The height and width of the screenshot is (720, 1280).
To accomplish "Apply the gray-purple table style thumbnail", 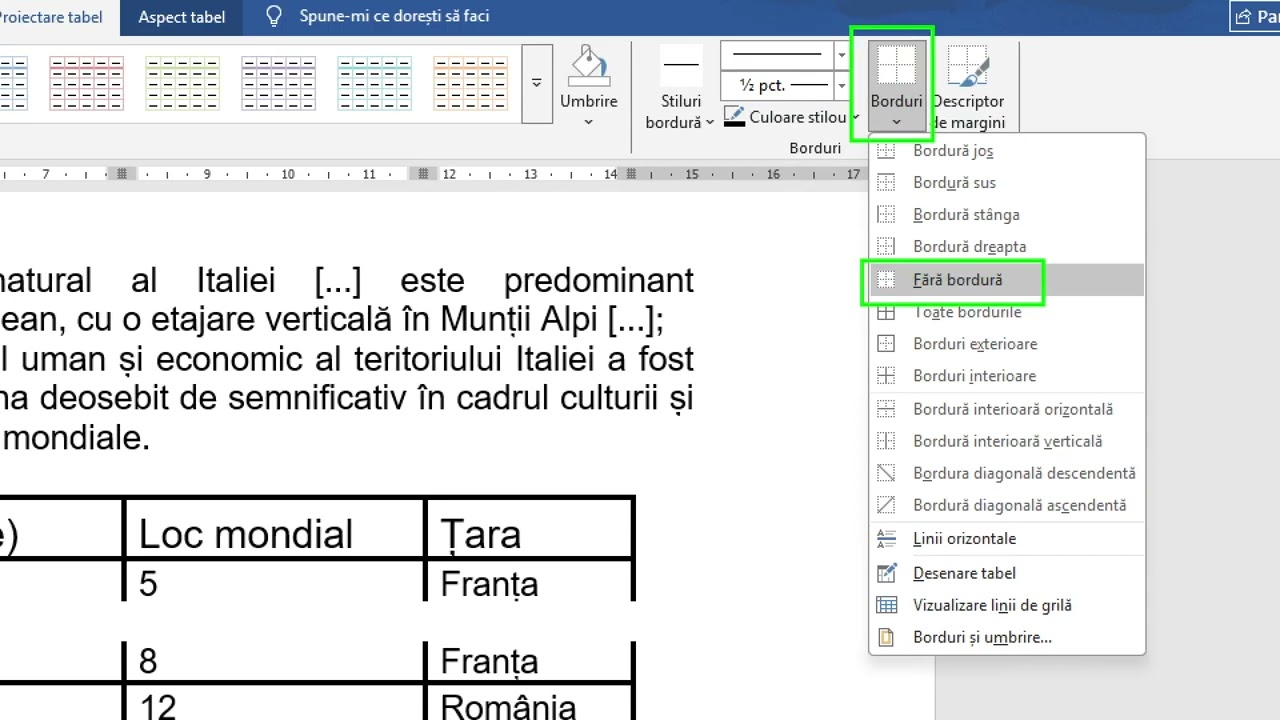I will click(x=278, y=83).
